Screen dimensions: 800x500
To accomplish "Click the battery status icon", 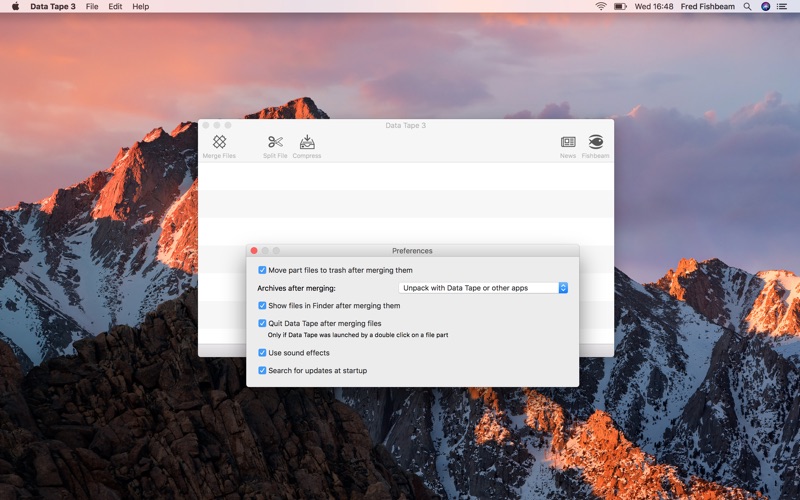I will click(620, 7).
